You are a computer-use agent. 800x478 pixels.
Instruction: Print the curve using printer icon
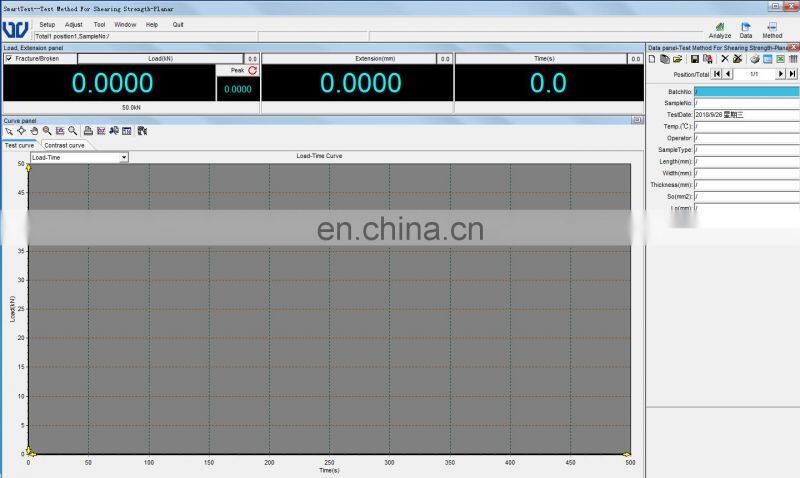pos(88,131)
